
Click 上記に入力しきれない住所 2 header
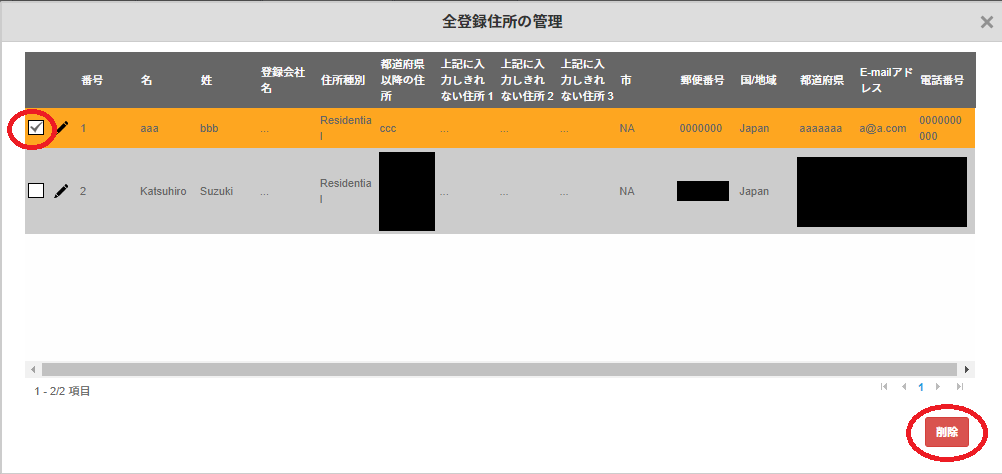tap(527, 80)
